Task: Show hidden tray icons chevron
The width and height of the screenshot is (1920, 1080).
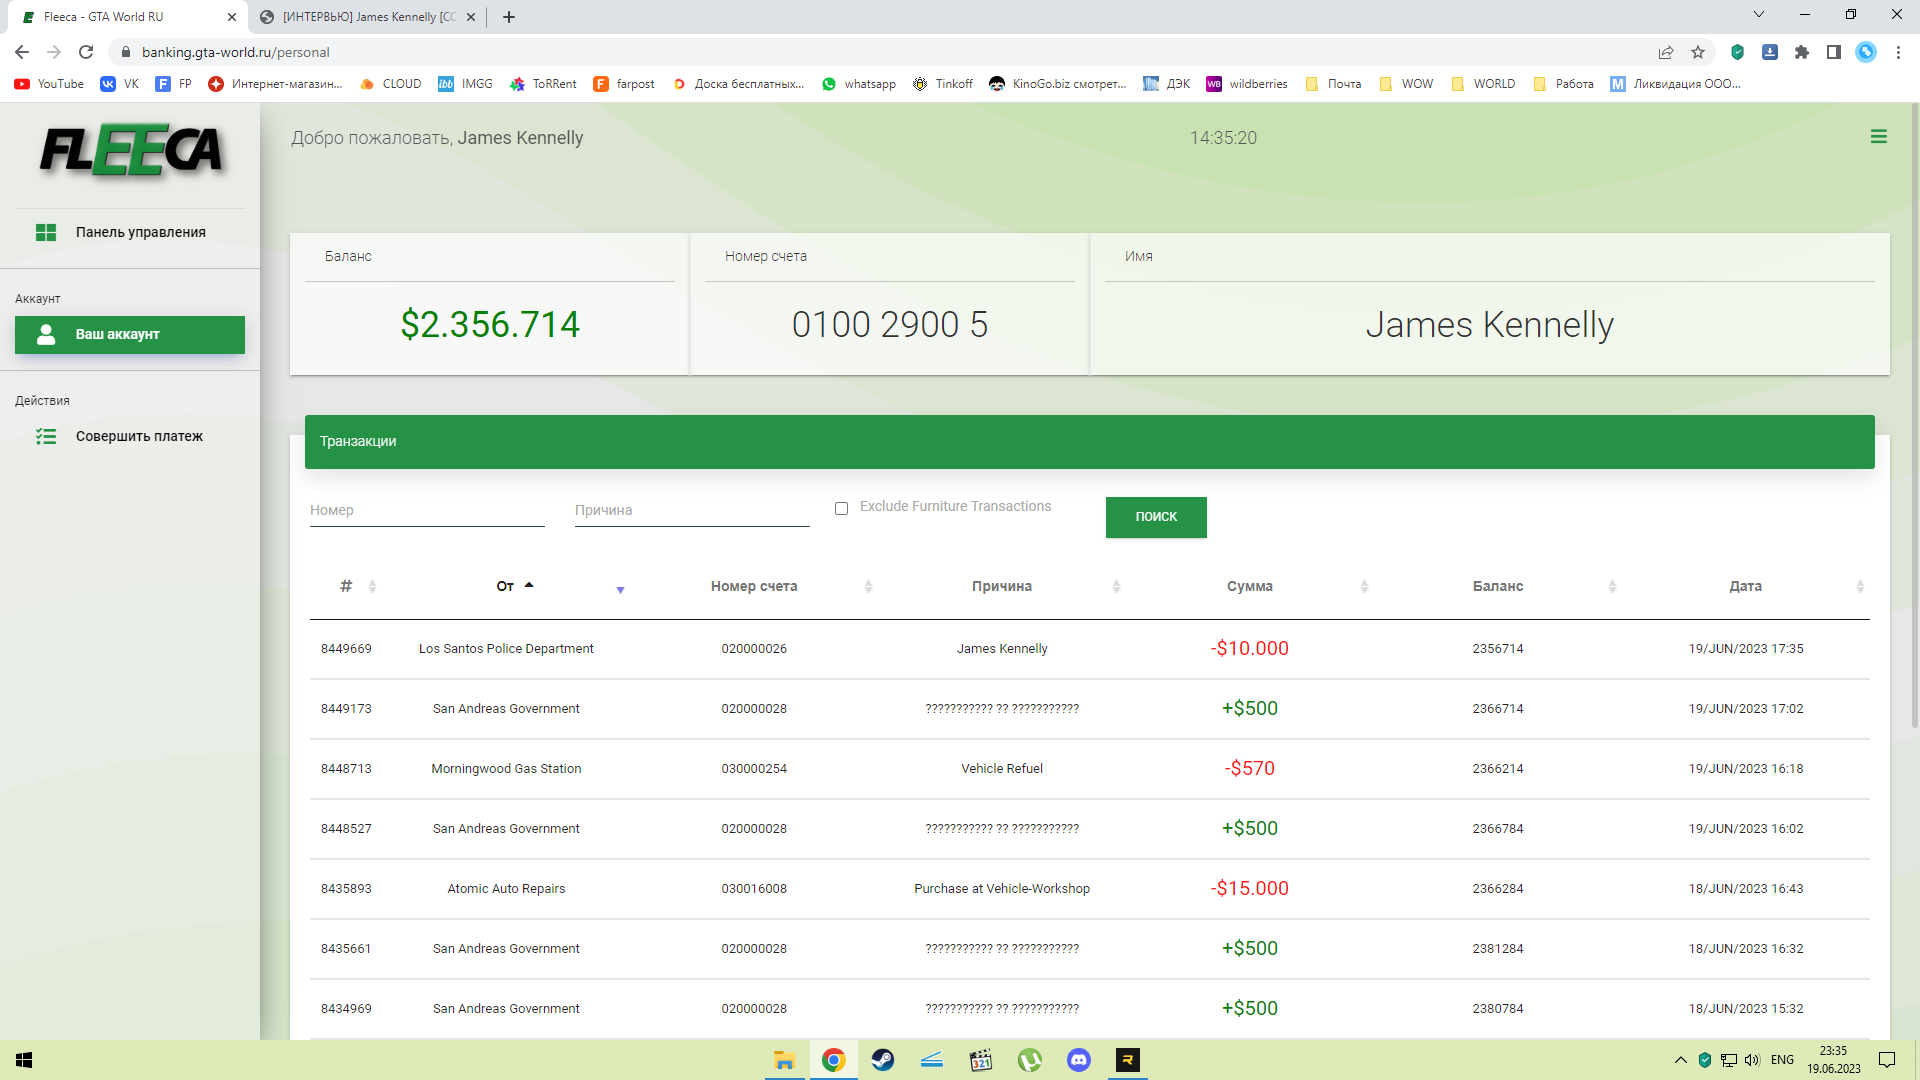Action: click(1680, 1060)
